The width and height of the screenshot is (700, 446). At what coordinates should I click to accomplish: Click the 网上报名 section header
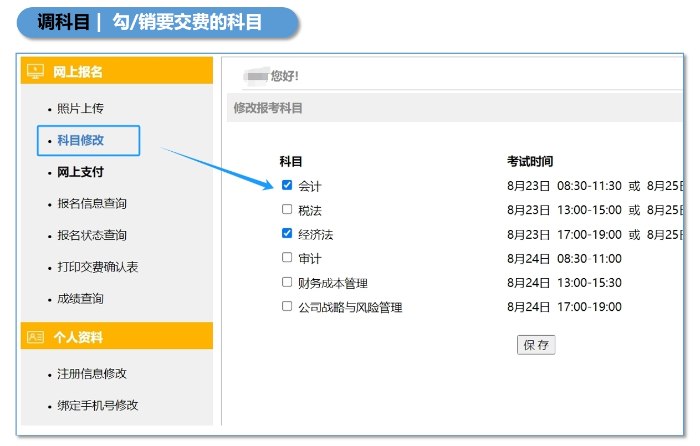[78, 71]
